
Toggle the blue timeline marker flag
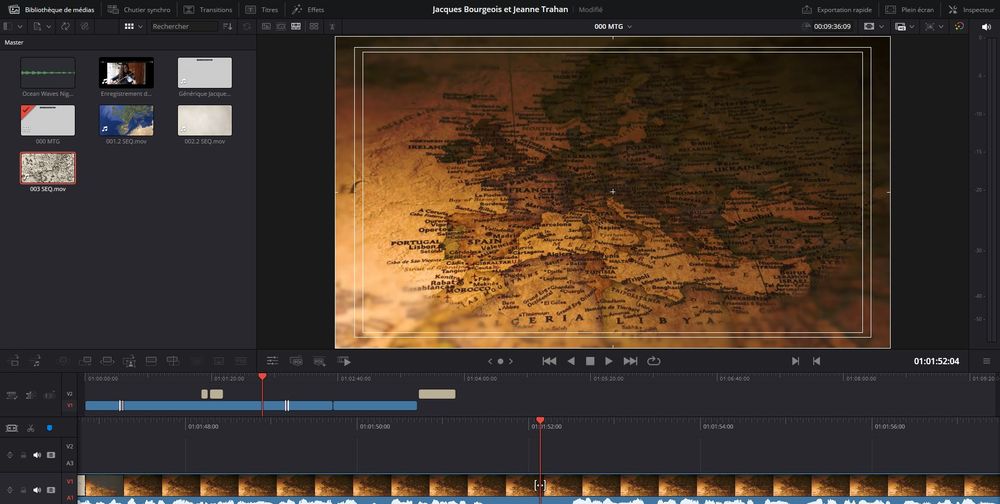pos(49,428)
